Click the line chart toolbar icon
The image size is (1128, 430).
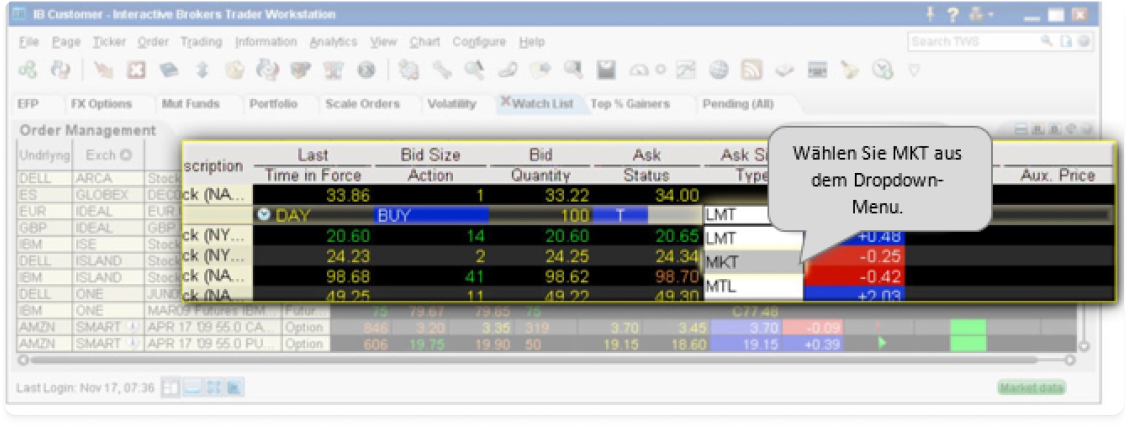point(686,70)
